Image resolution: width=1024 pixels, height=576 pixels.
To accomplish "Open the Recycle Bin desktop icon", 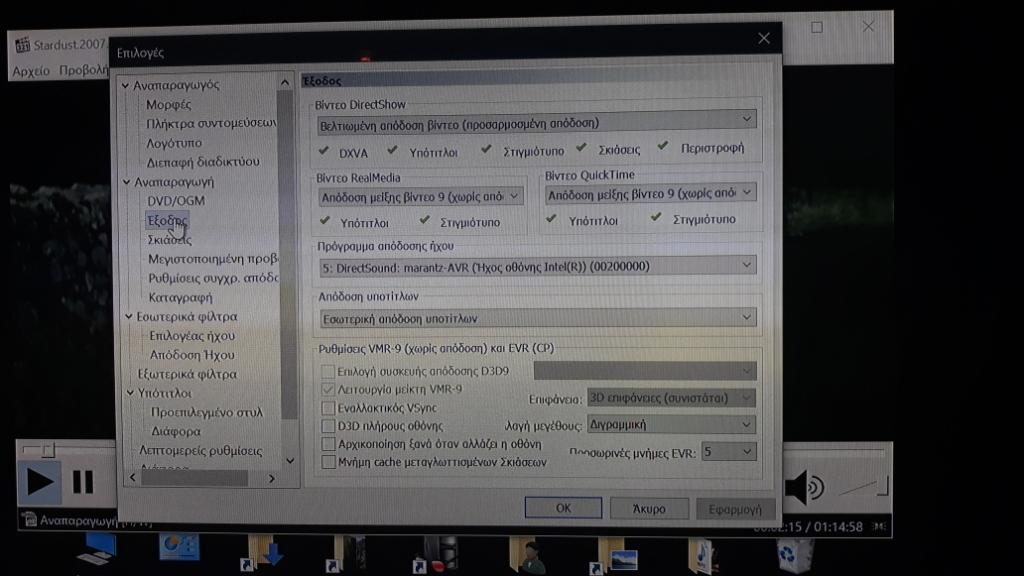I will pos(793,555).
